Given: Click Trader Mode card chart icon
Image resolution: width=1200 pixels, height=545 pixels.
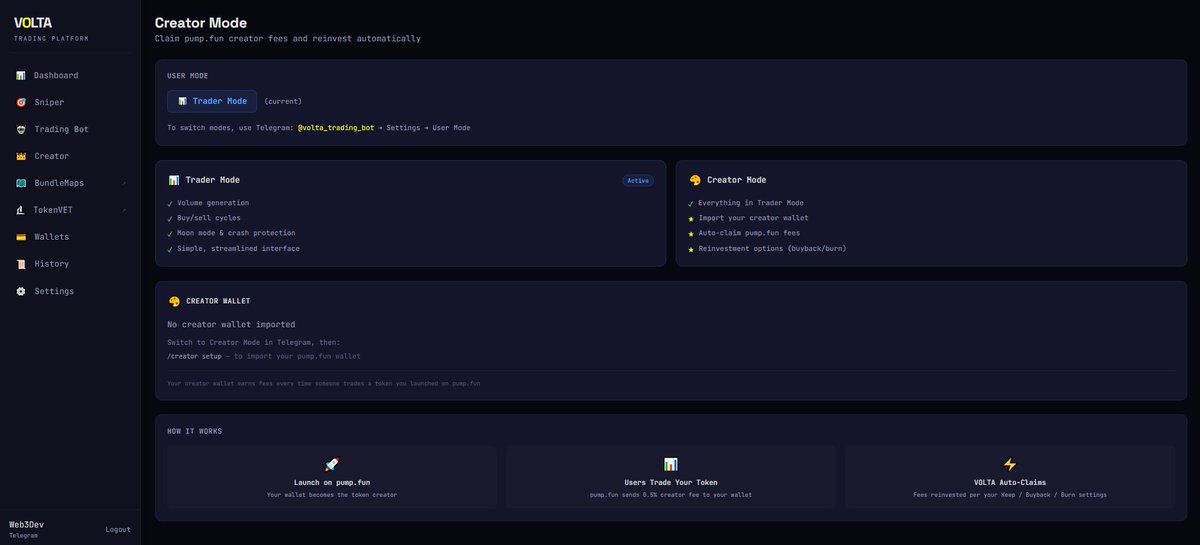Looking at the screenshot, I should coord(174,180).
